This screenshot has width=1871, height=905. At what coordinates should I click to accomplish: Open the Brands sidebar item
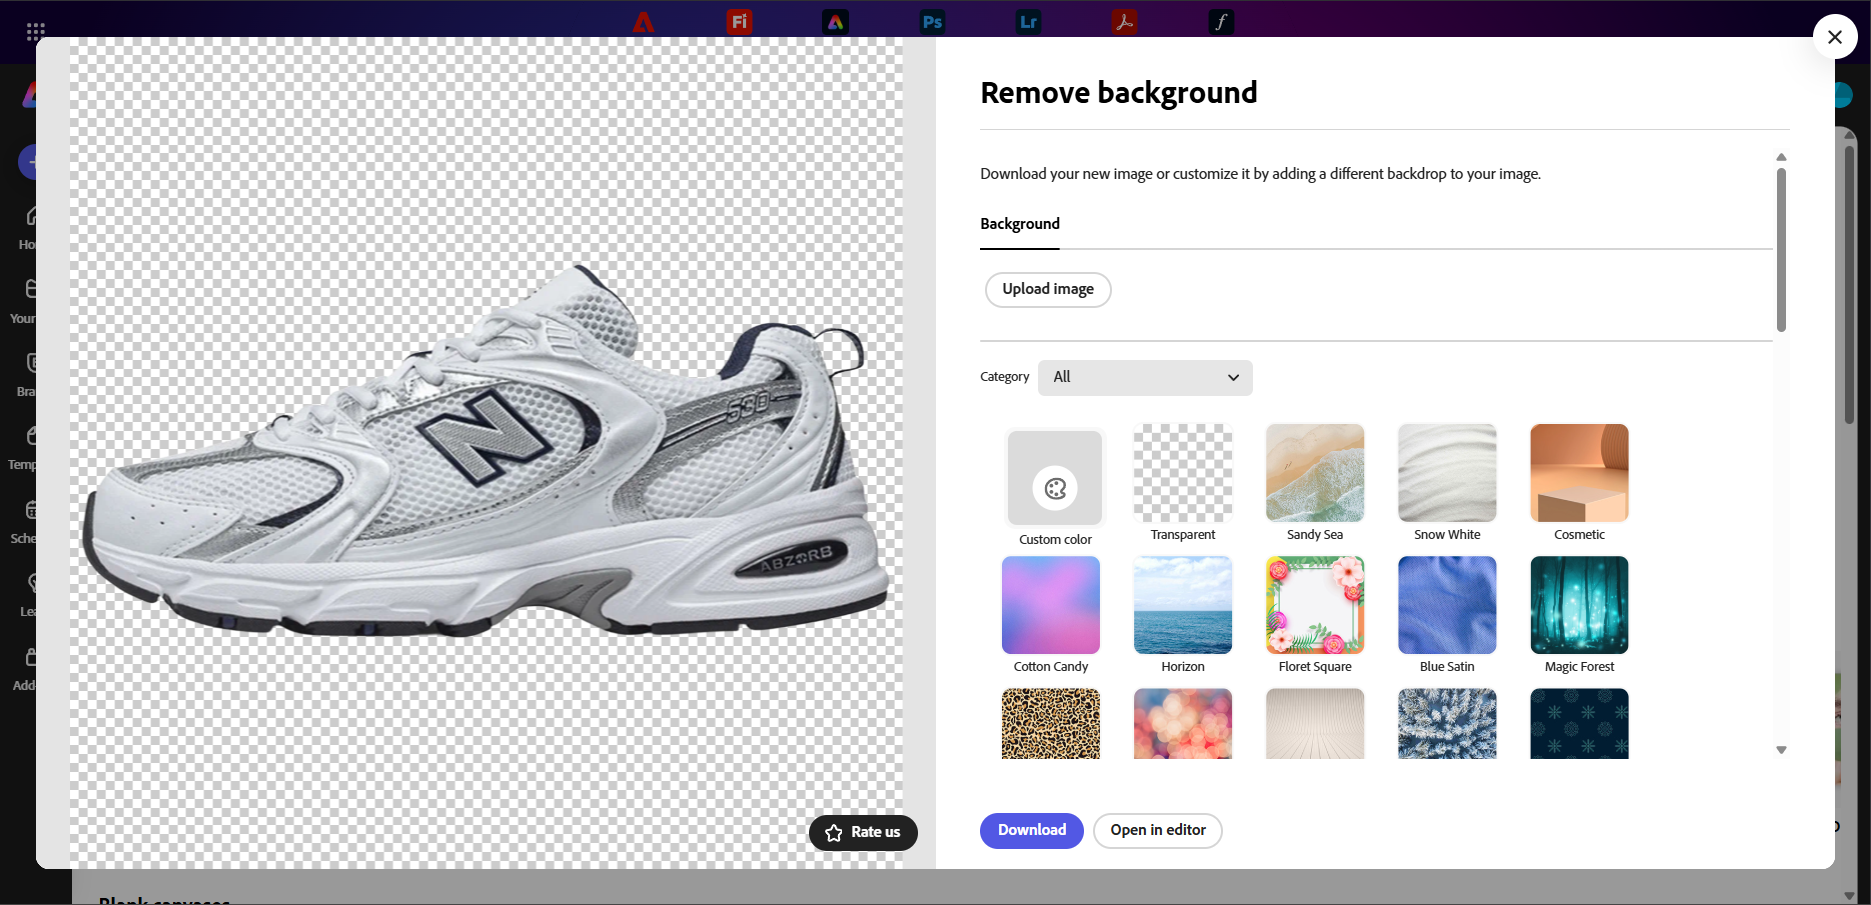(x=28, y=374)
